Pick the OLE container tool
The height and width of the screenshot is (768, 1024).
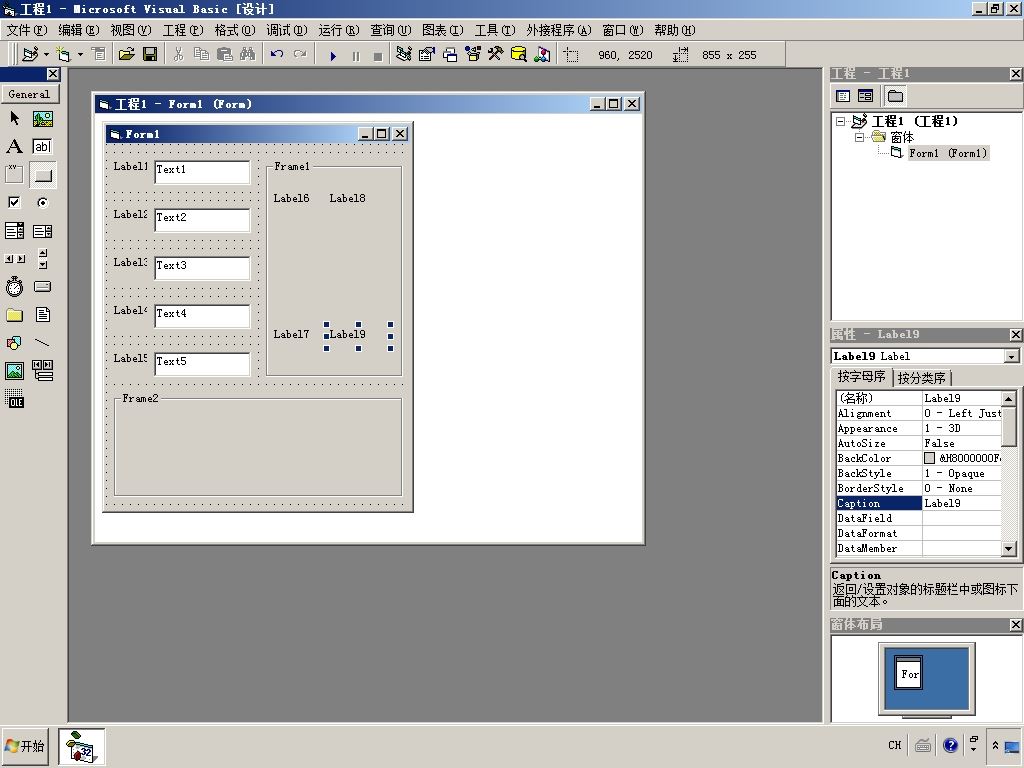(14, 398)
